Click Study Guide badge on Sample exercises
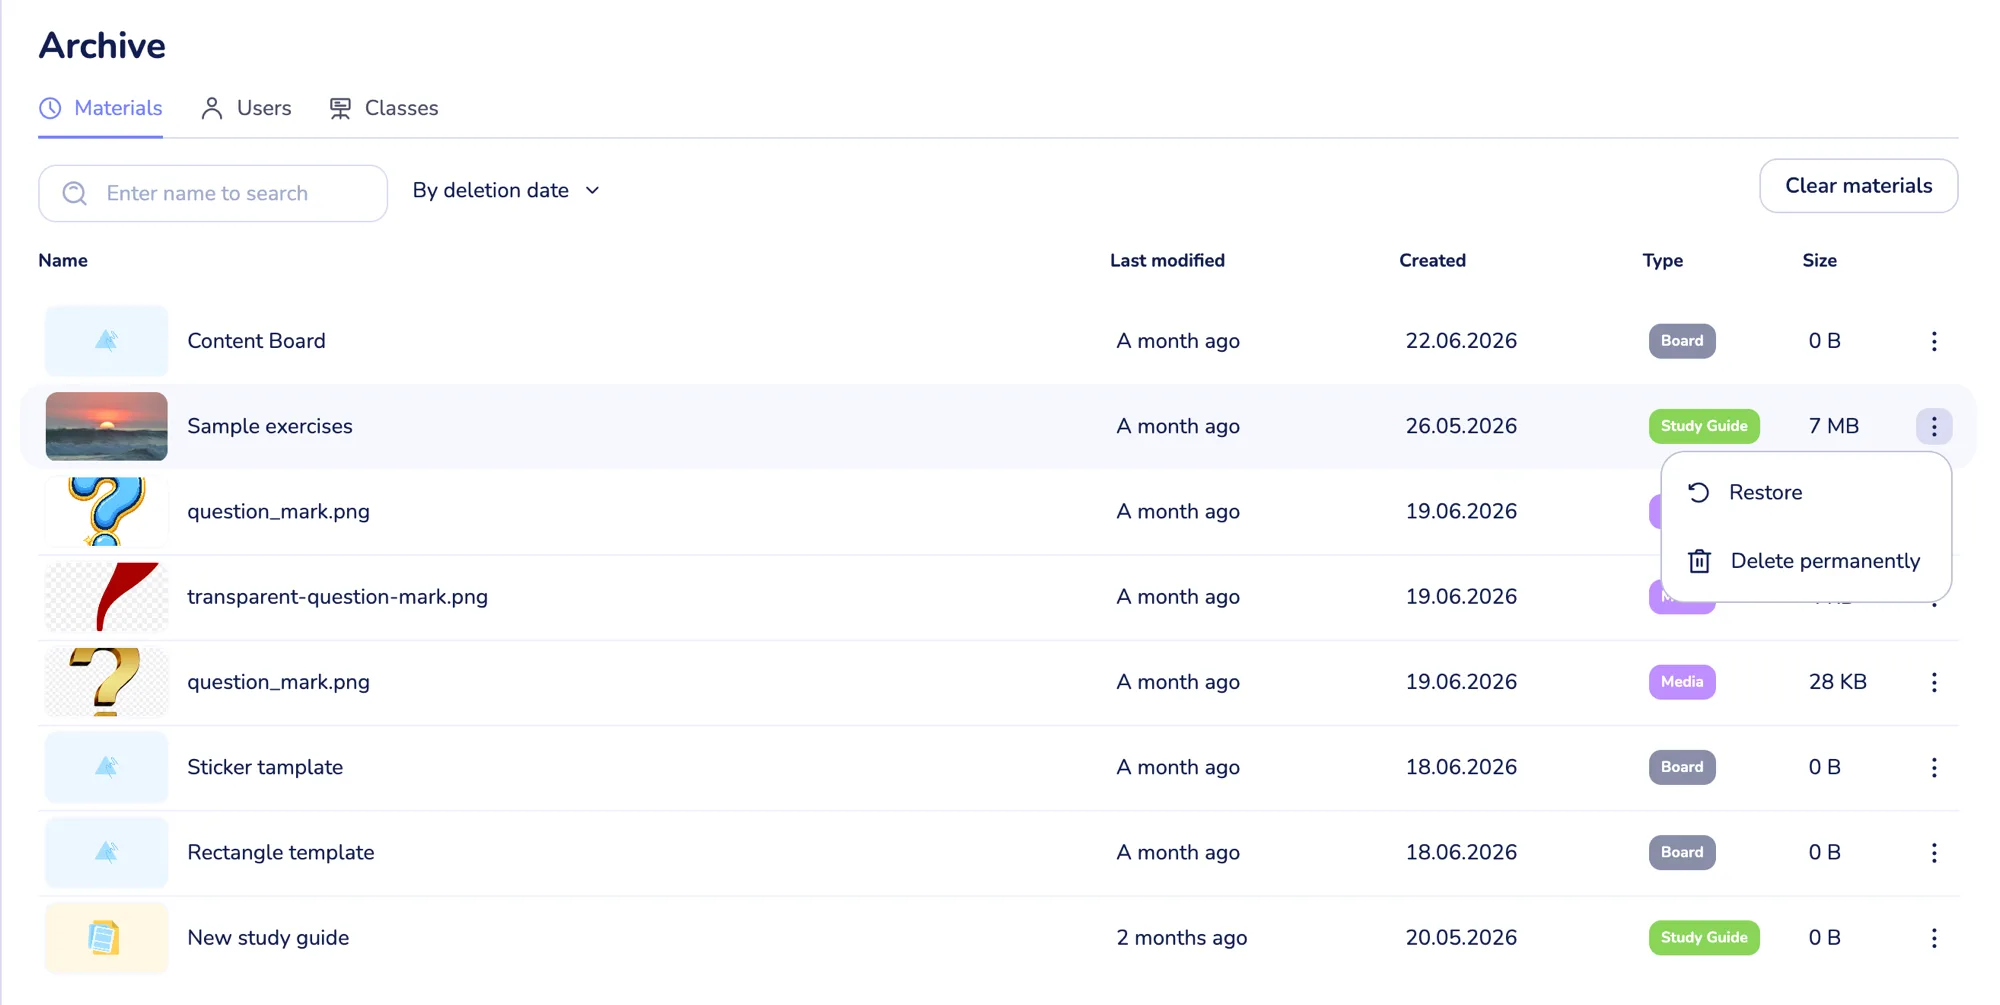Viewport: 2000px width, 1005px height. pyautogui.click(x=1704, y=426)
